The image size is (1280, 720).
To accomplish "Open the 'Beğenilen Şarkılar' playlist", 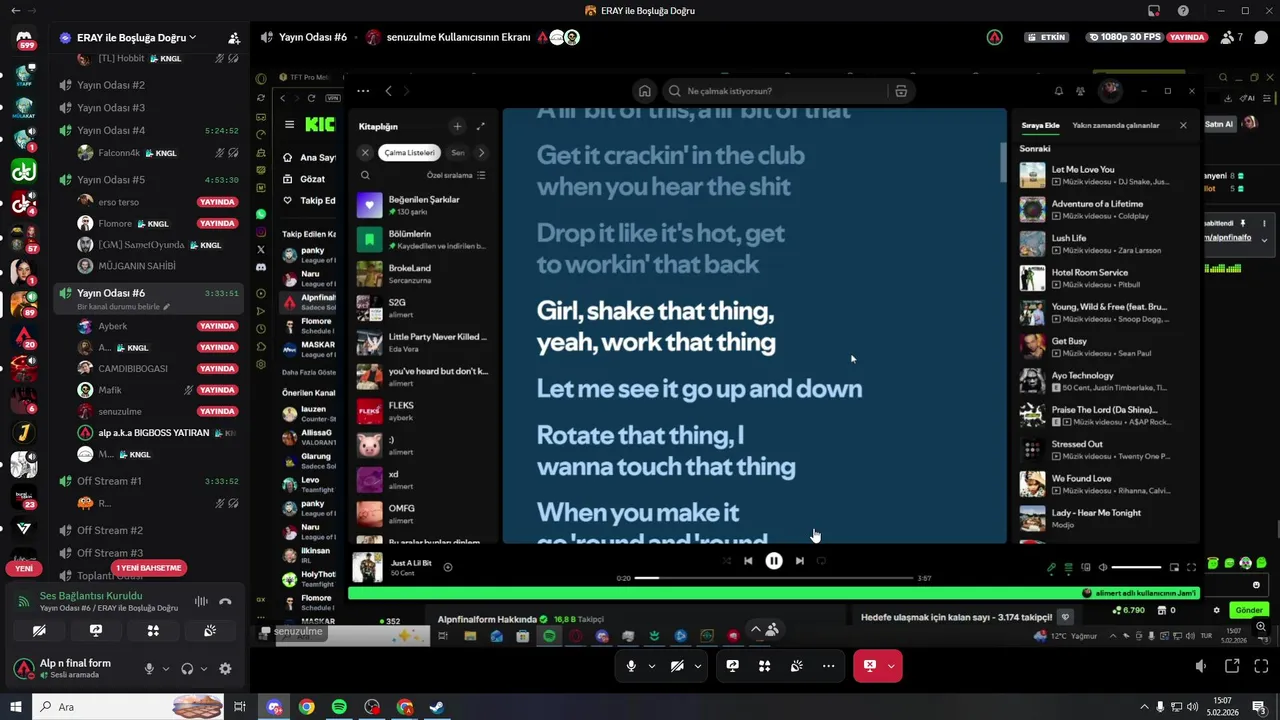I will tap(424, 206).
